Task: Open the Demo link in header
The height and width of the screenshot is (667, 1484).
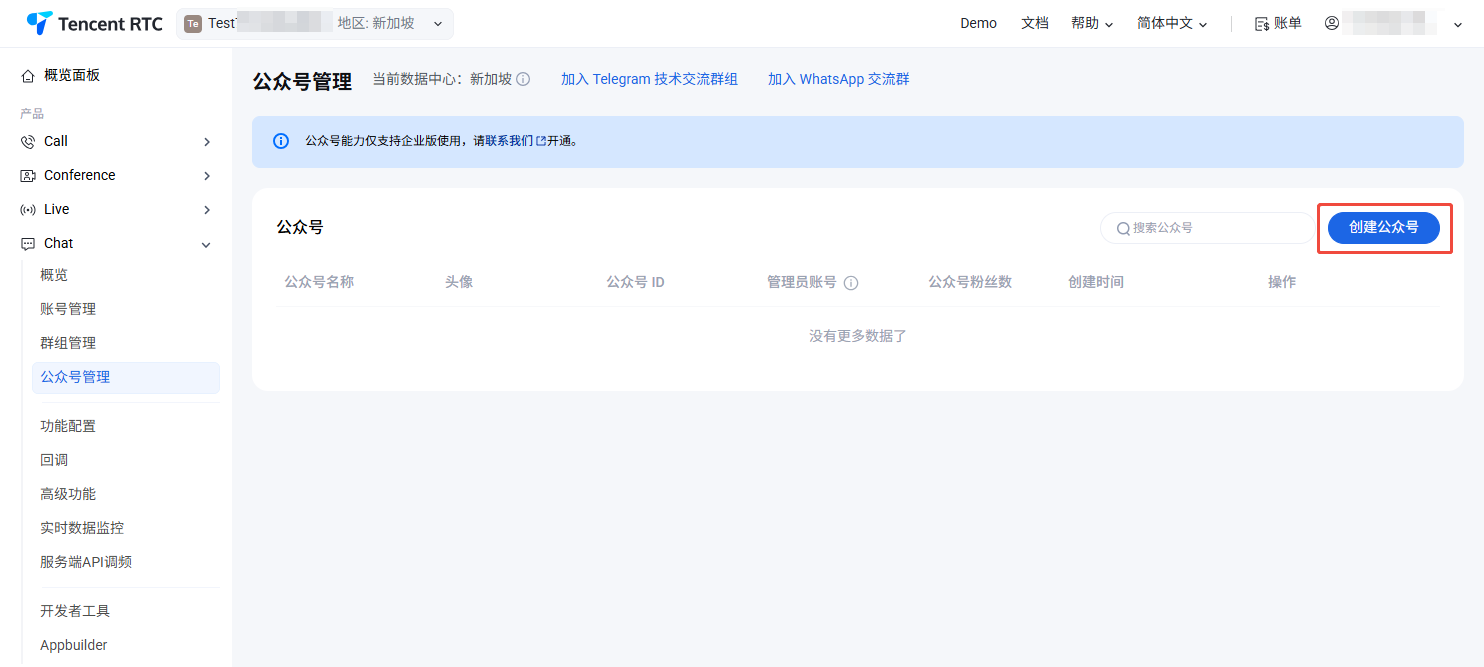Action: 978,23
